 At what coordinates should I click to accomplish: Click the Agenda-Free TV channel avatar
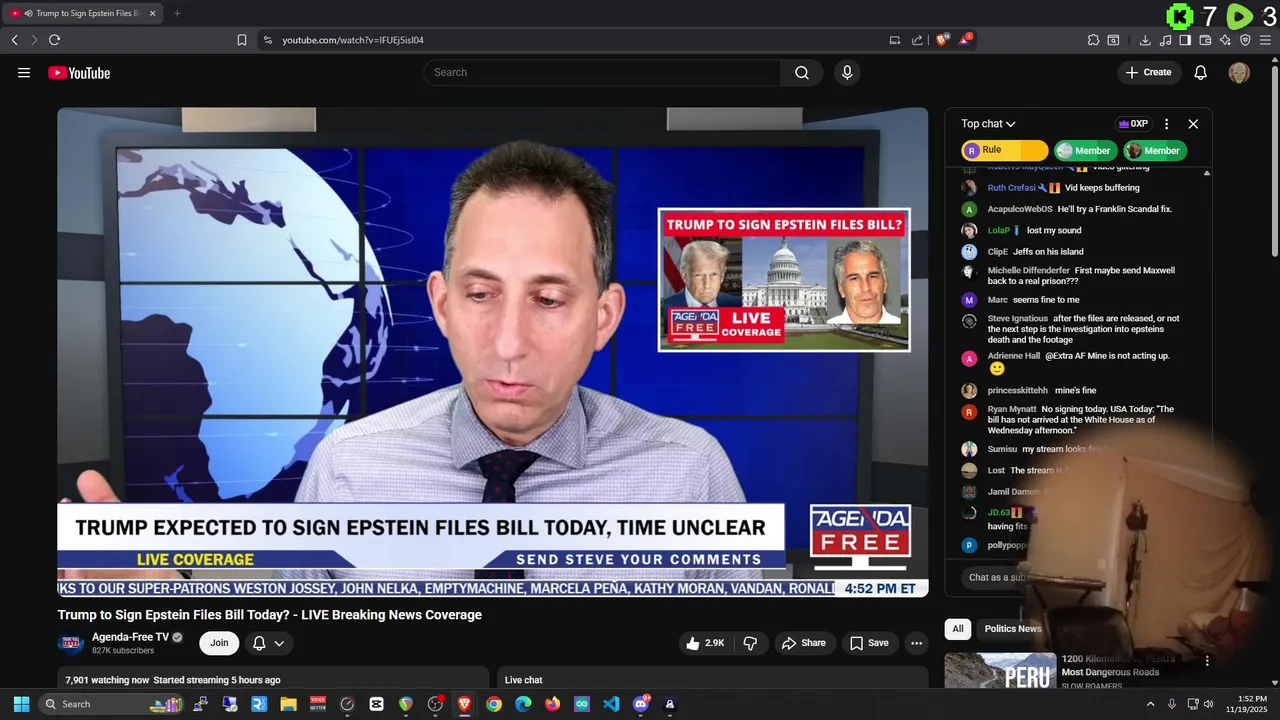tap(71, 643)
